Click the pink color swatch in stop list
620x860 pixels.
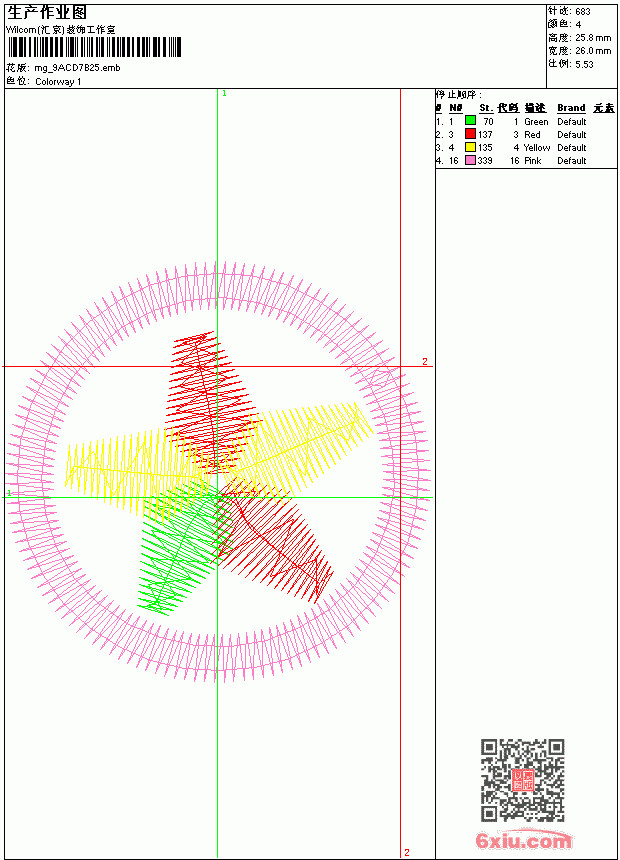coord(470,160)
